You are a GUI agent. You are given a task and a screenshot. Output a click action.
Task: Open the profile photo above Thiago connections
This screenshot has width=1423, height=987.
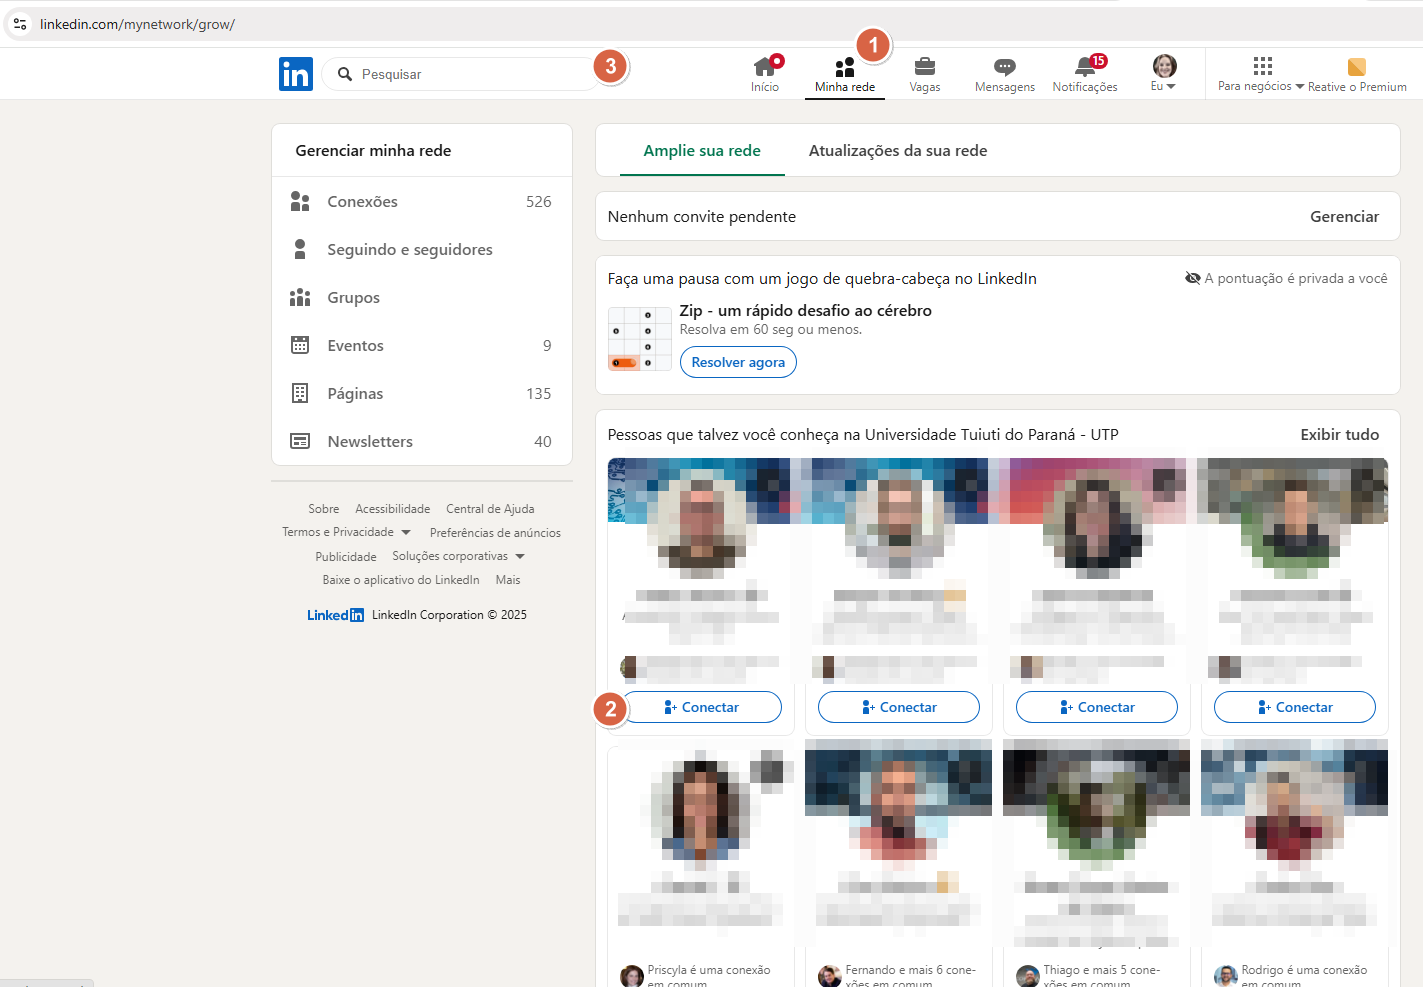[1096, 810]
